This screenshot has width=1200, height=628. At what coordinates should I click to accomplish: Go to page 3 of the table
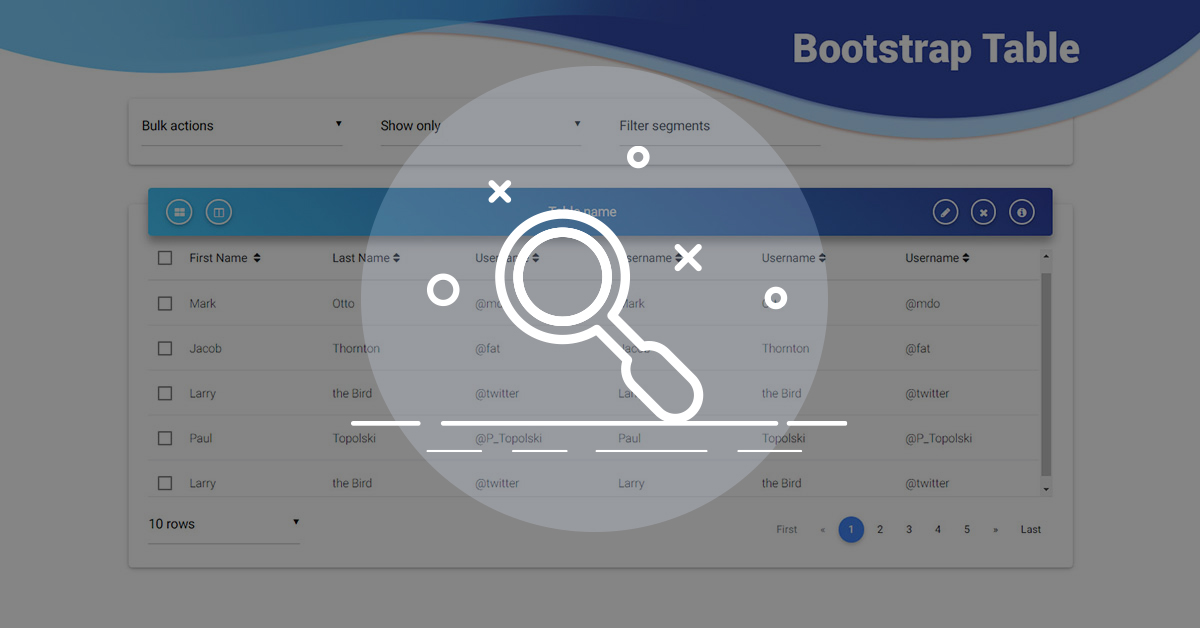[909, 529]
